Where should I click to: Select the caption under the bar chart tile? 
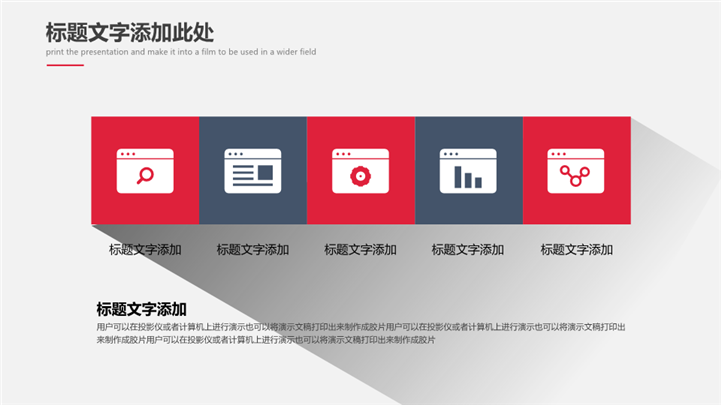point(468,250)
